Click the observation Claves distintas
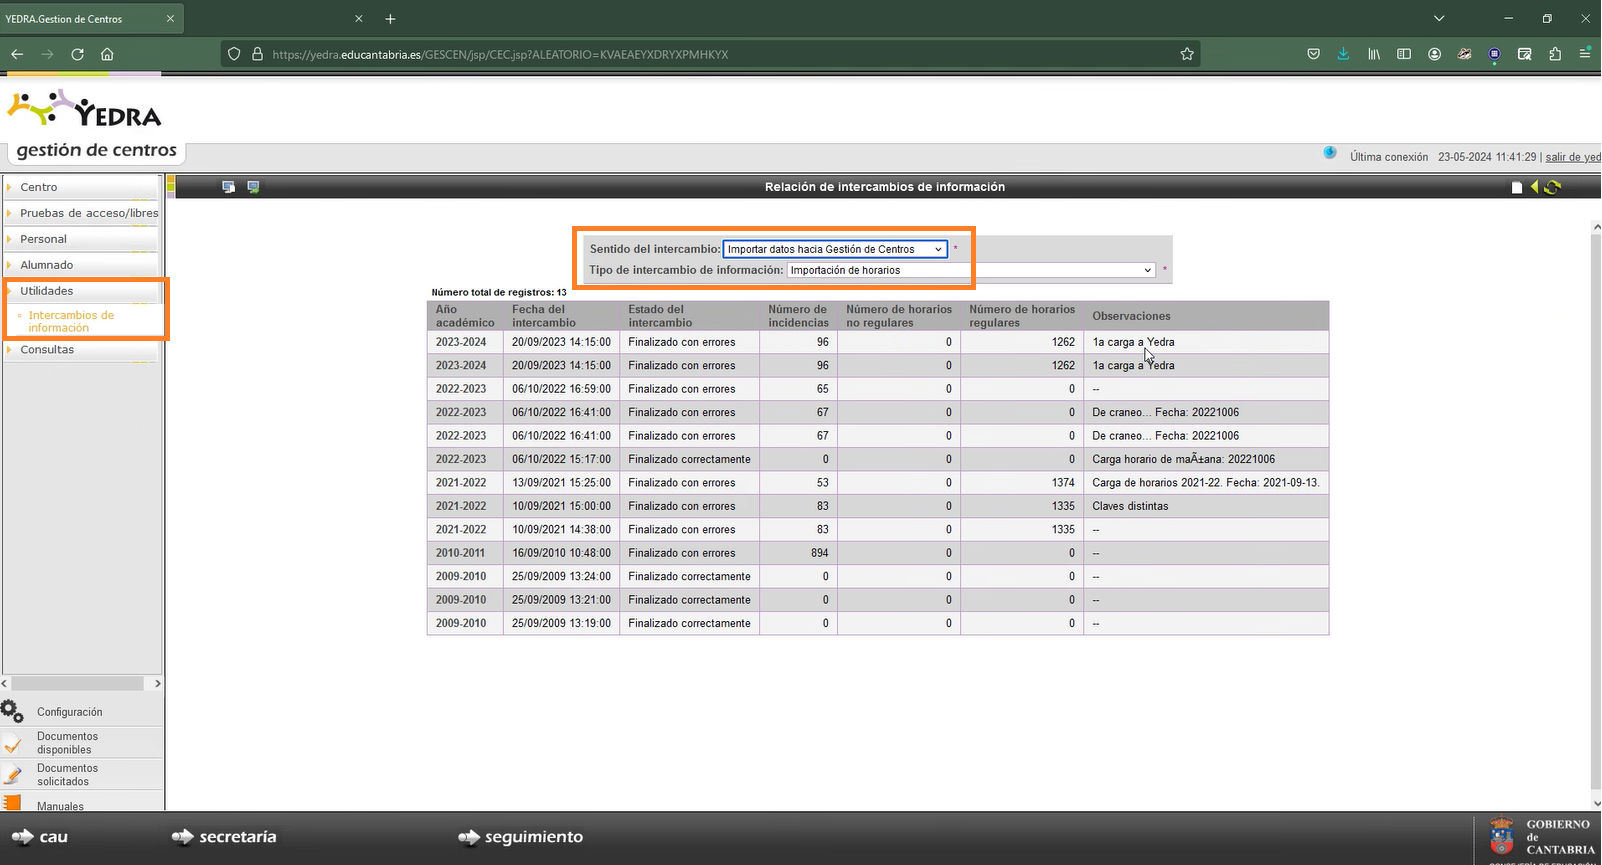Image resolution: width=1602 pixels, height=865 pixels. tap(1130, 506)
